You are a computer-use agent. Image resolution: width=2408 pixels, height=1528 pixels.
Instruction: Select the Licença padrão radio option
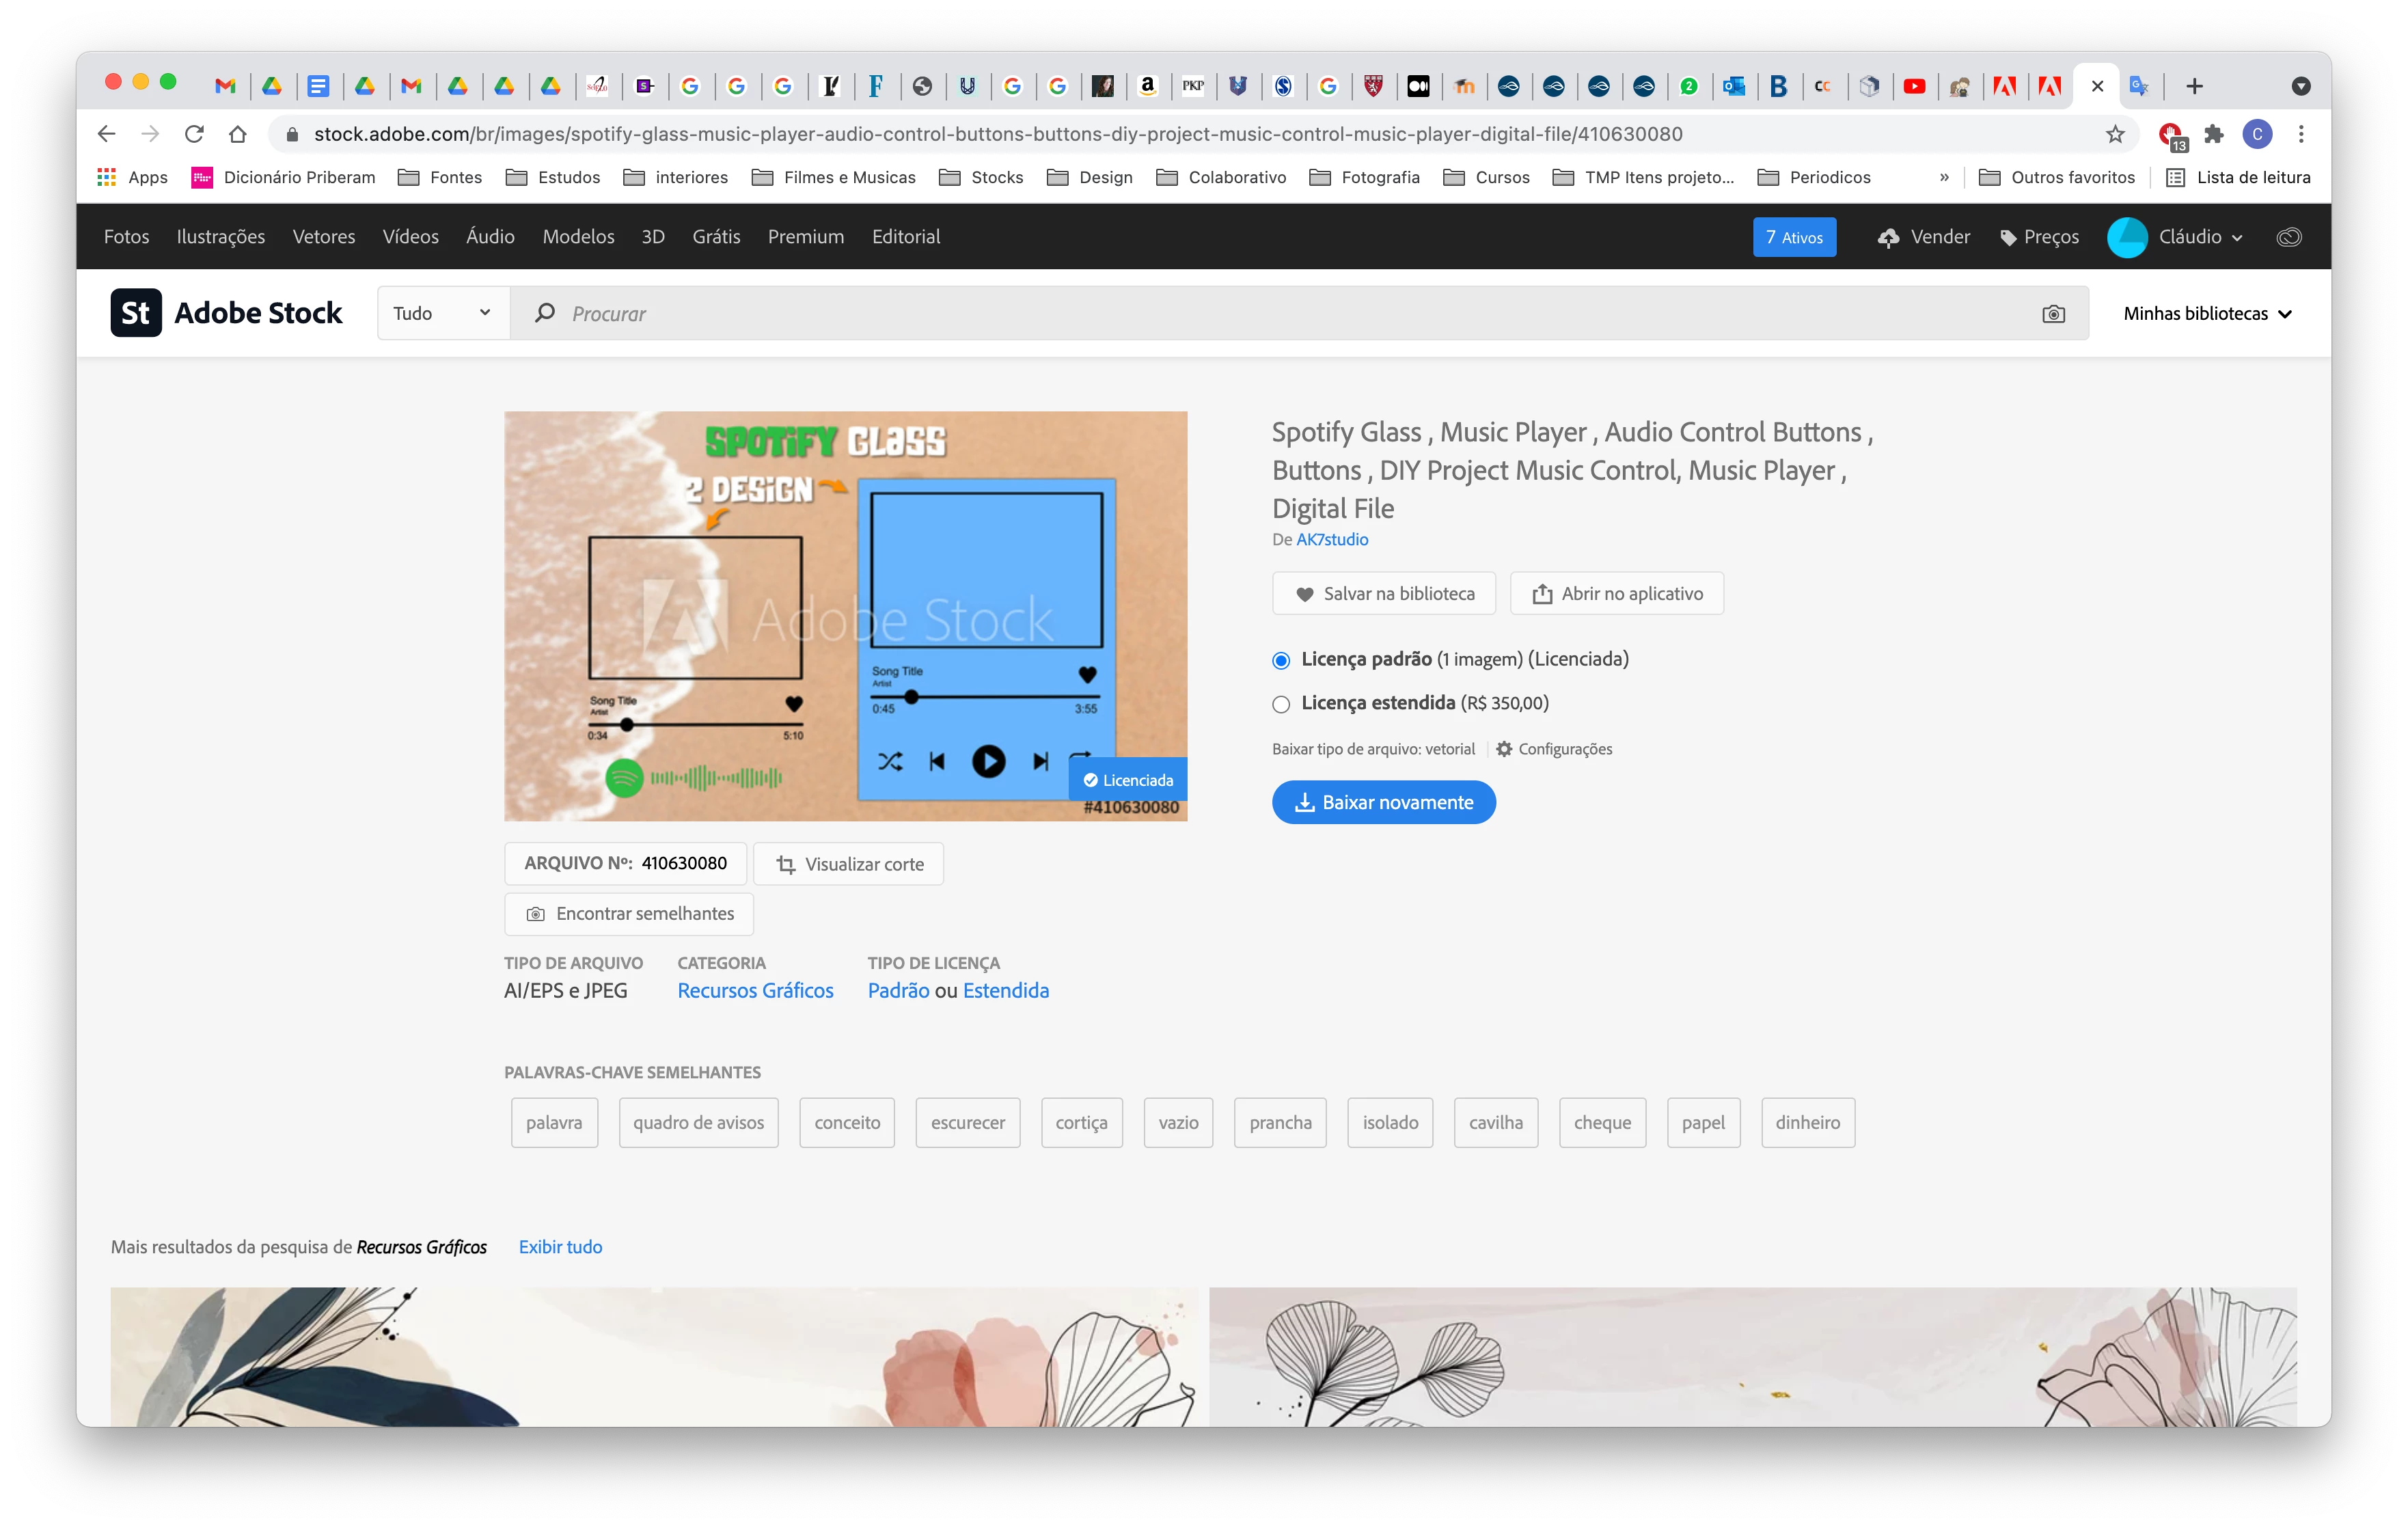1281,660
